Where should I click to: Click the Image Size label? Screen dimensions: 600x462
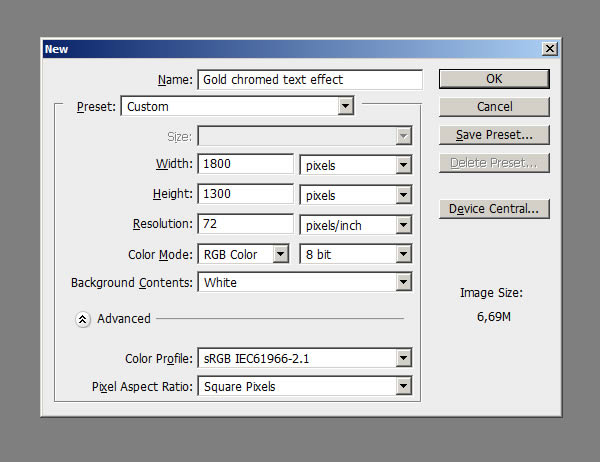[x=491, y=293]
